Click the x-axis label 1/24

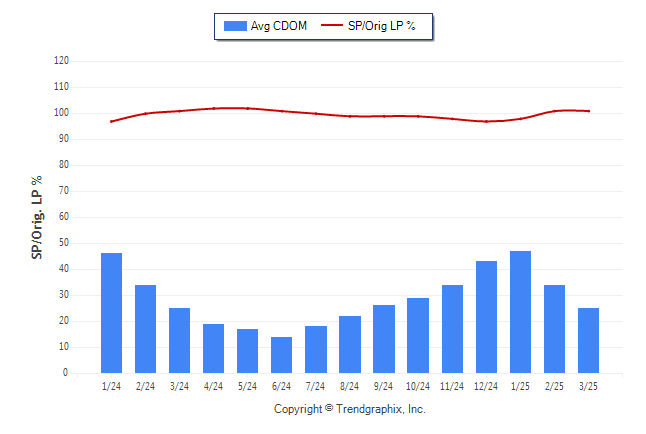coord(111,386)
